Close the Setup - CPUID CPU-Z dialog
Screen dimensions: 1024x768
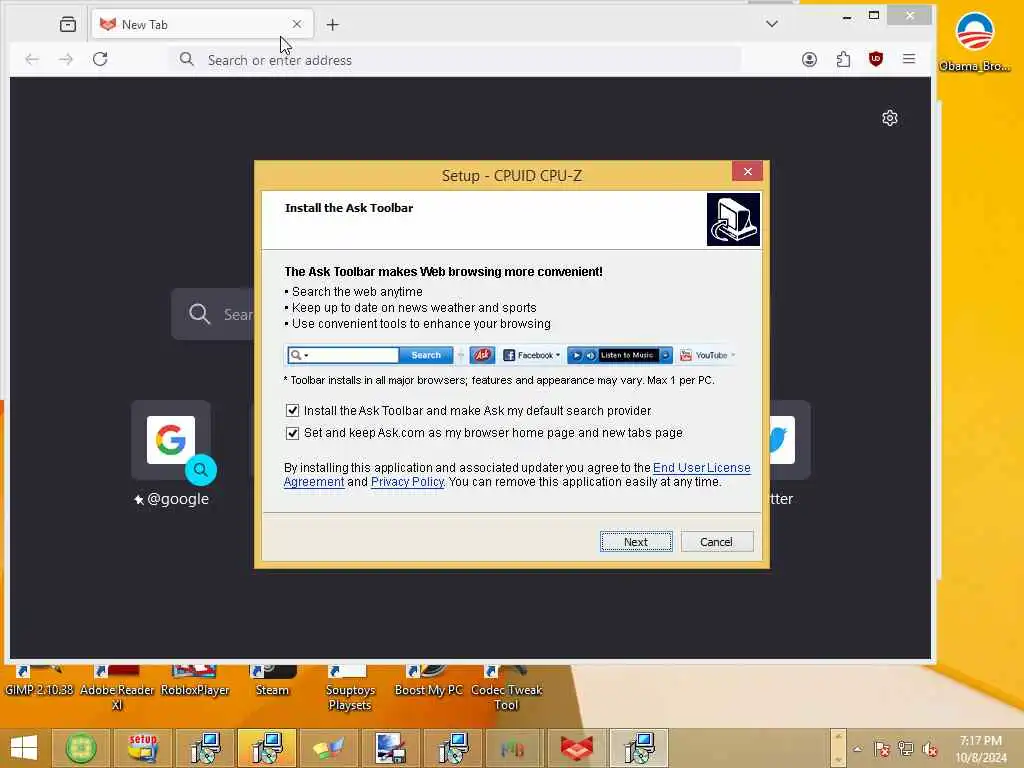[748, 171]
